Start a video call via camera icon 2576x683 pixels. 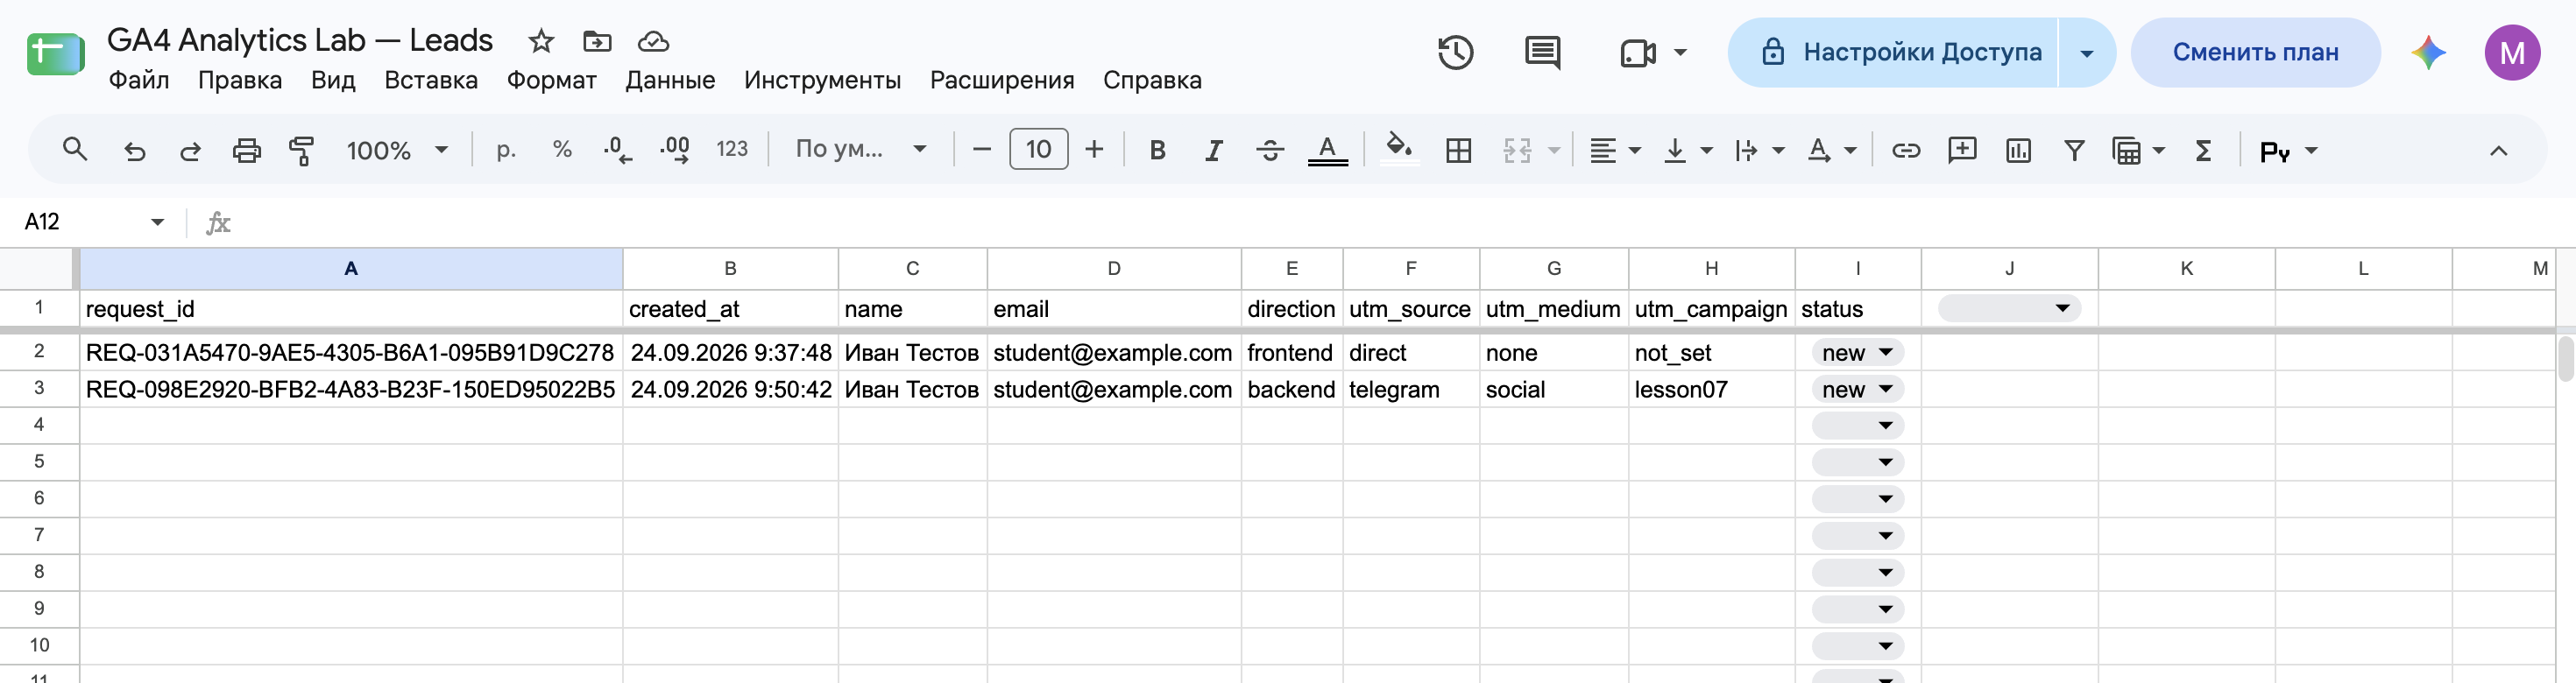(x=1637, y=52)
